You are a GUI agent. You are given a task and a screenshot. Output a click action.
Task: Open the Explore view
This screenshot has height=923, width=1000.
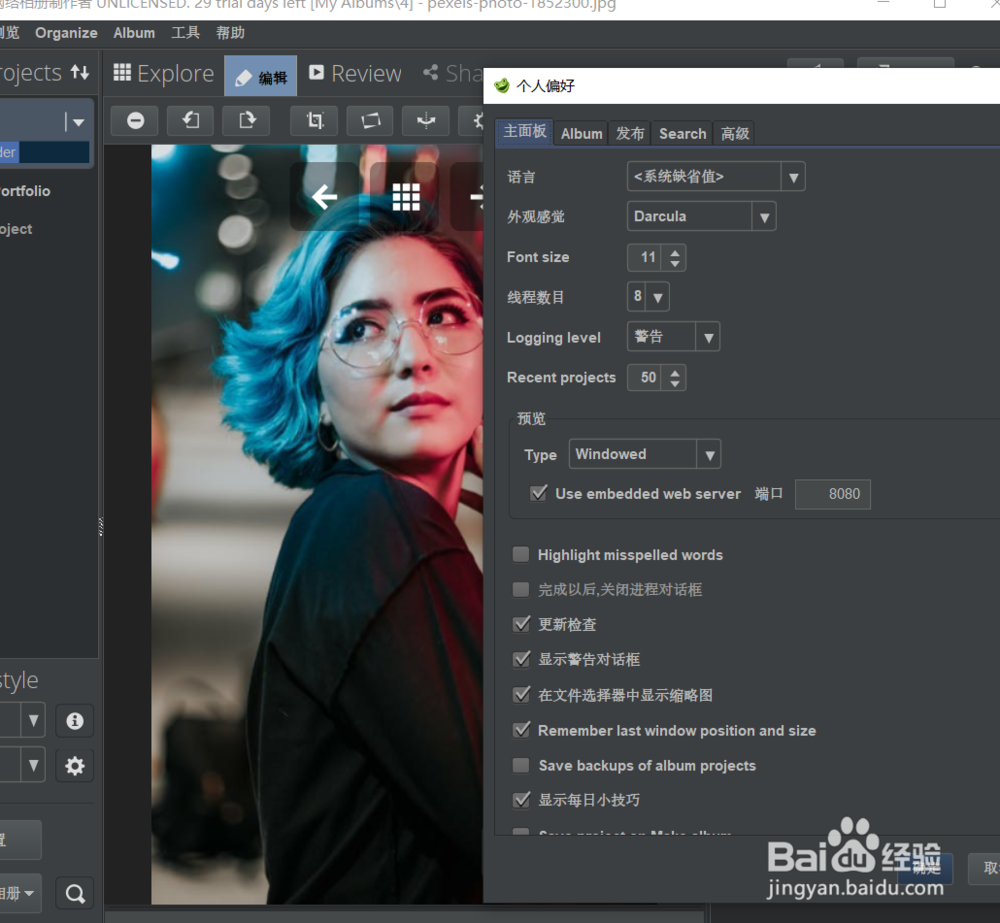pyautogui.click(x=163, y=73)
